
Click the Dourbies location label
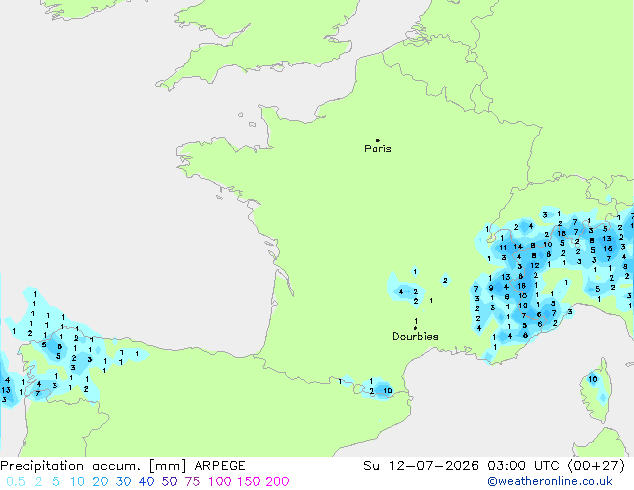coord(415,336)
